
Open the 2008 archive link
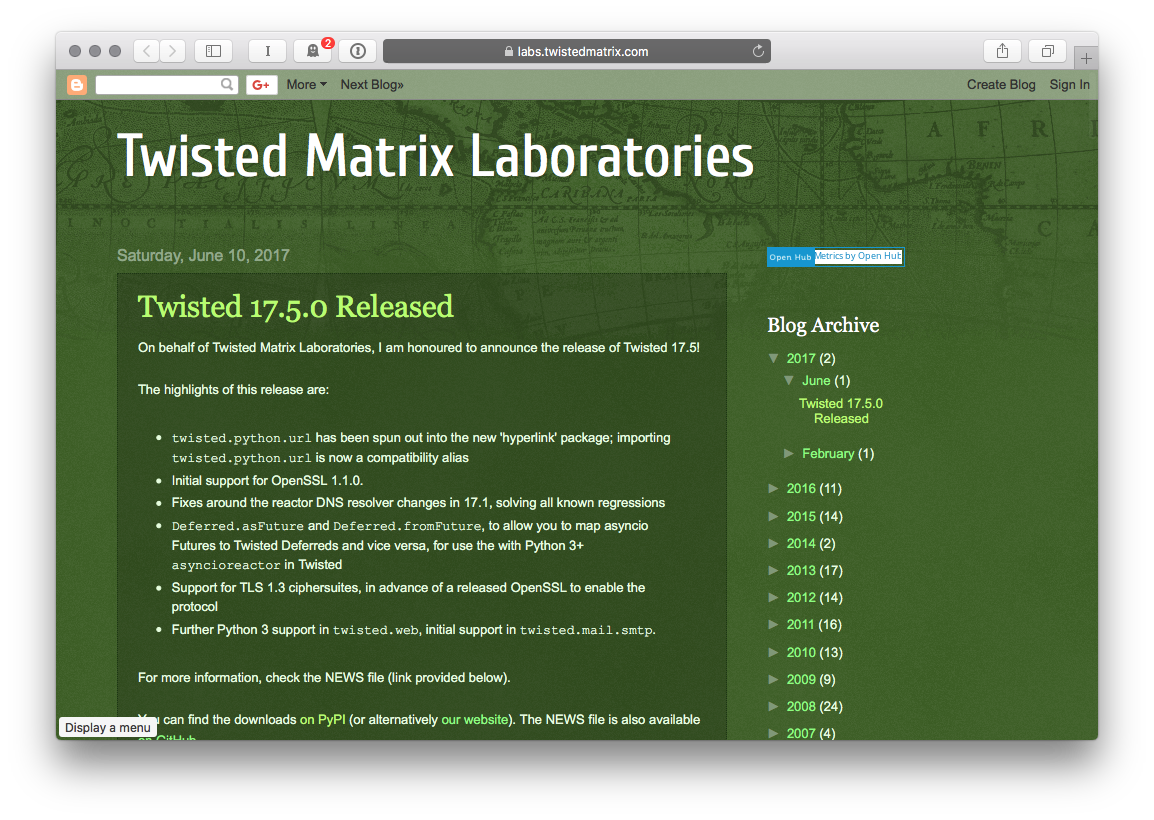pos(801,707)
